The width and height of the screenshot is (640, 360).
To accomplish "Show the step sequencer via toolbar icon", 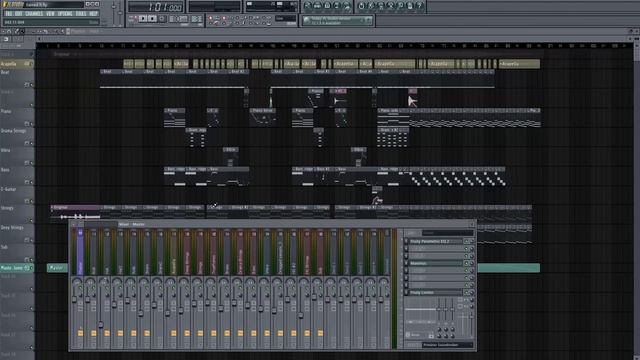I will click(317, 6).
